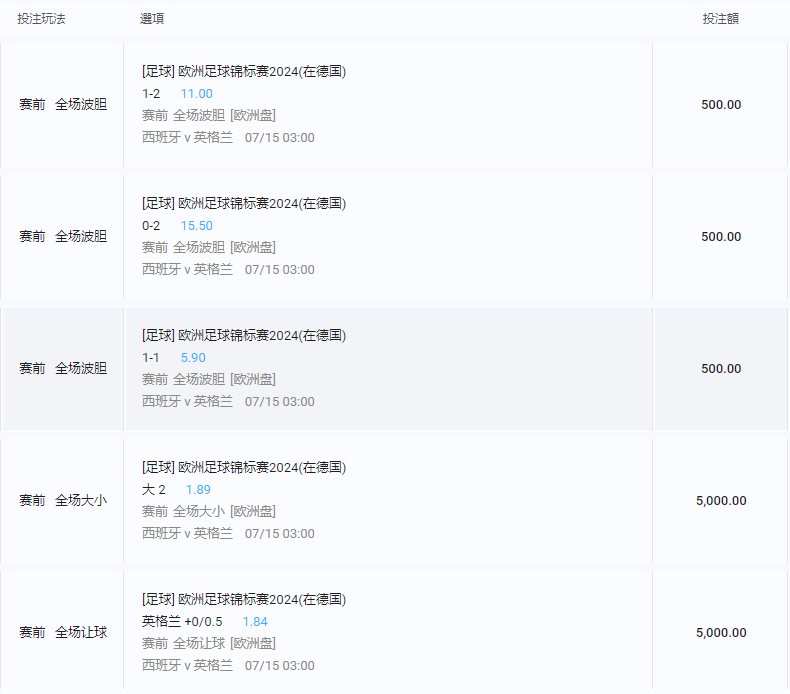790x694 pixels.
Task: Click the 500.00 stake of the 0-2 bet
Action: tap(721, 236)
